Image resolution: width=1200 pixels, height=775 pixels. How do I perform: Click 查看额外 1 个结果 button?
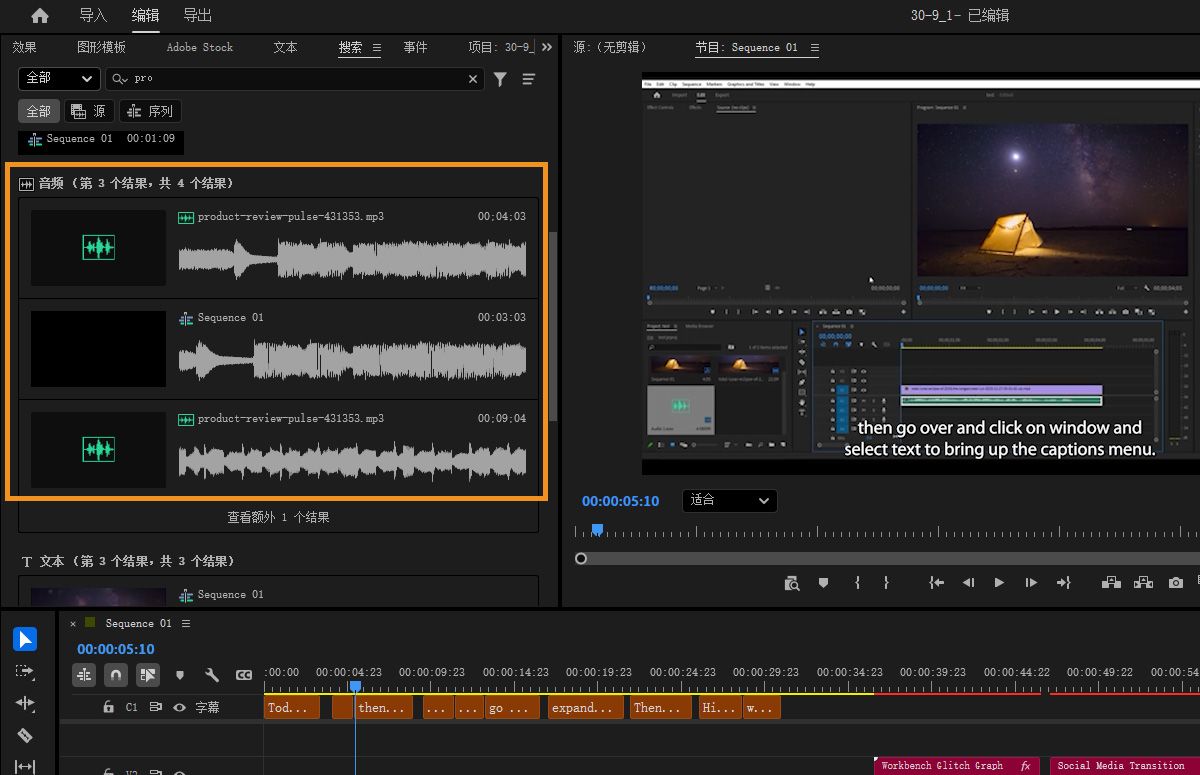click(x=278, y=517)
